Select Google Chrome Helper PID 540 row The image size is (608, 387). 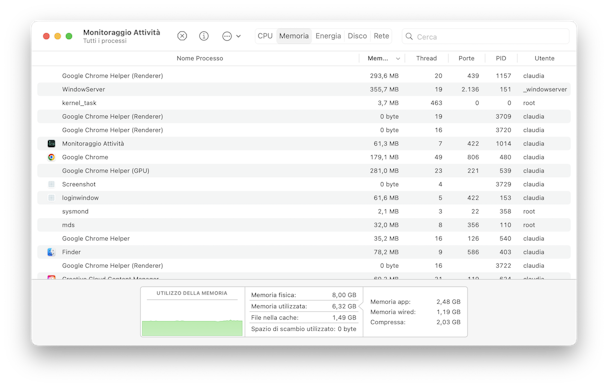click(304, 238)
